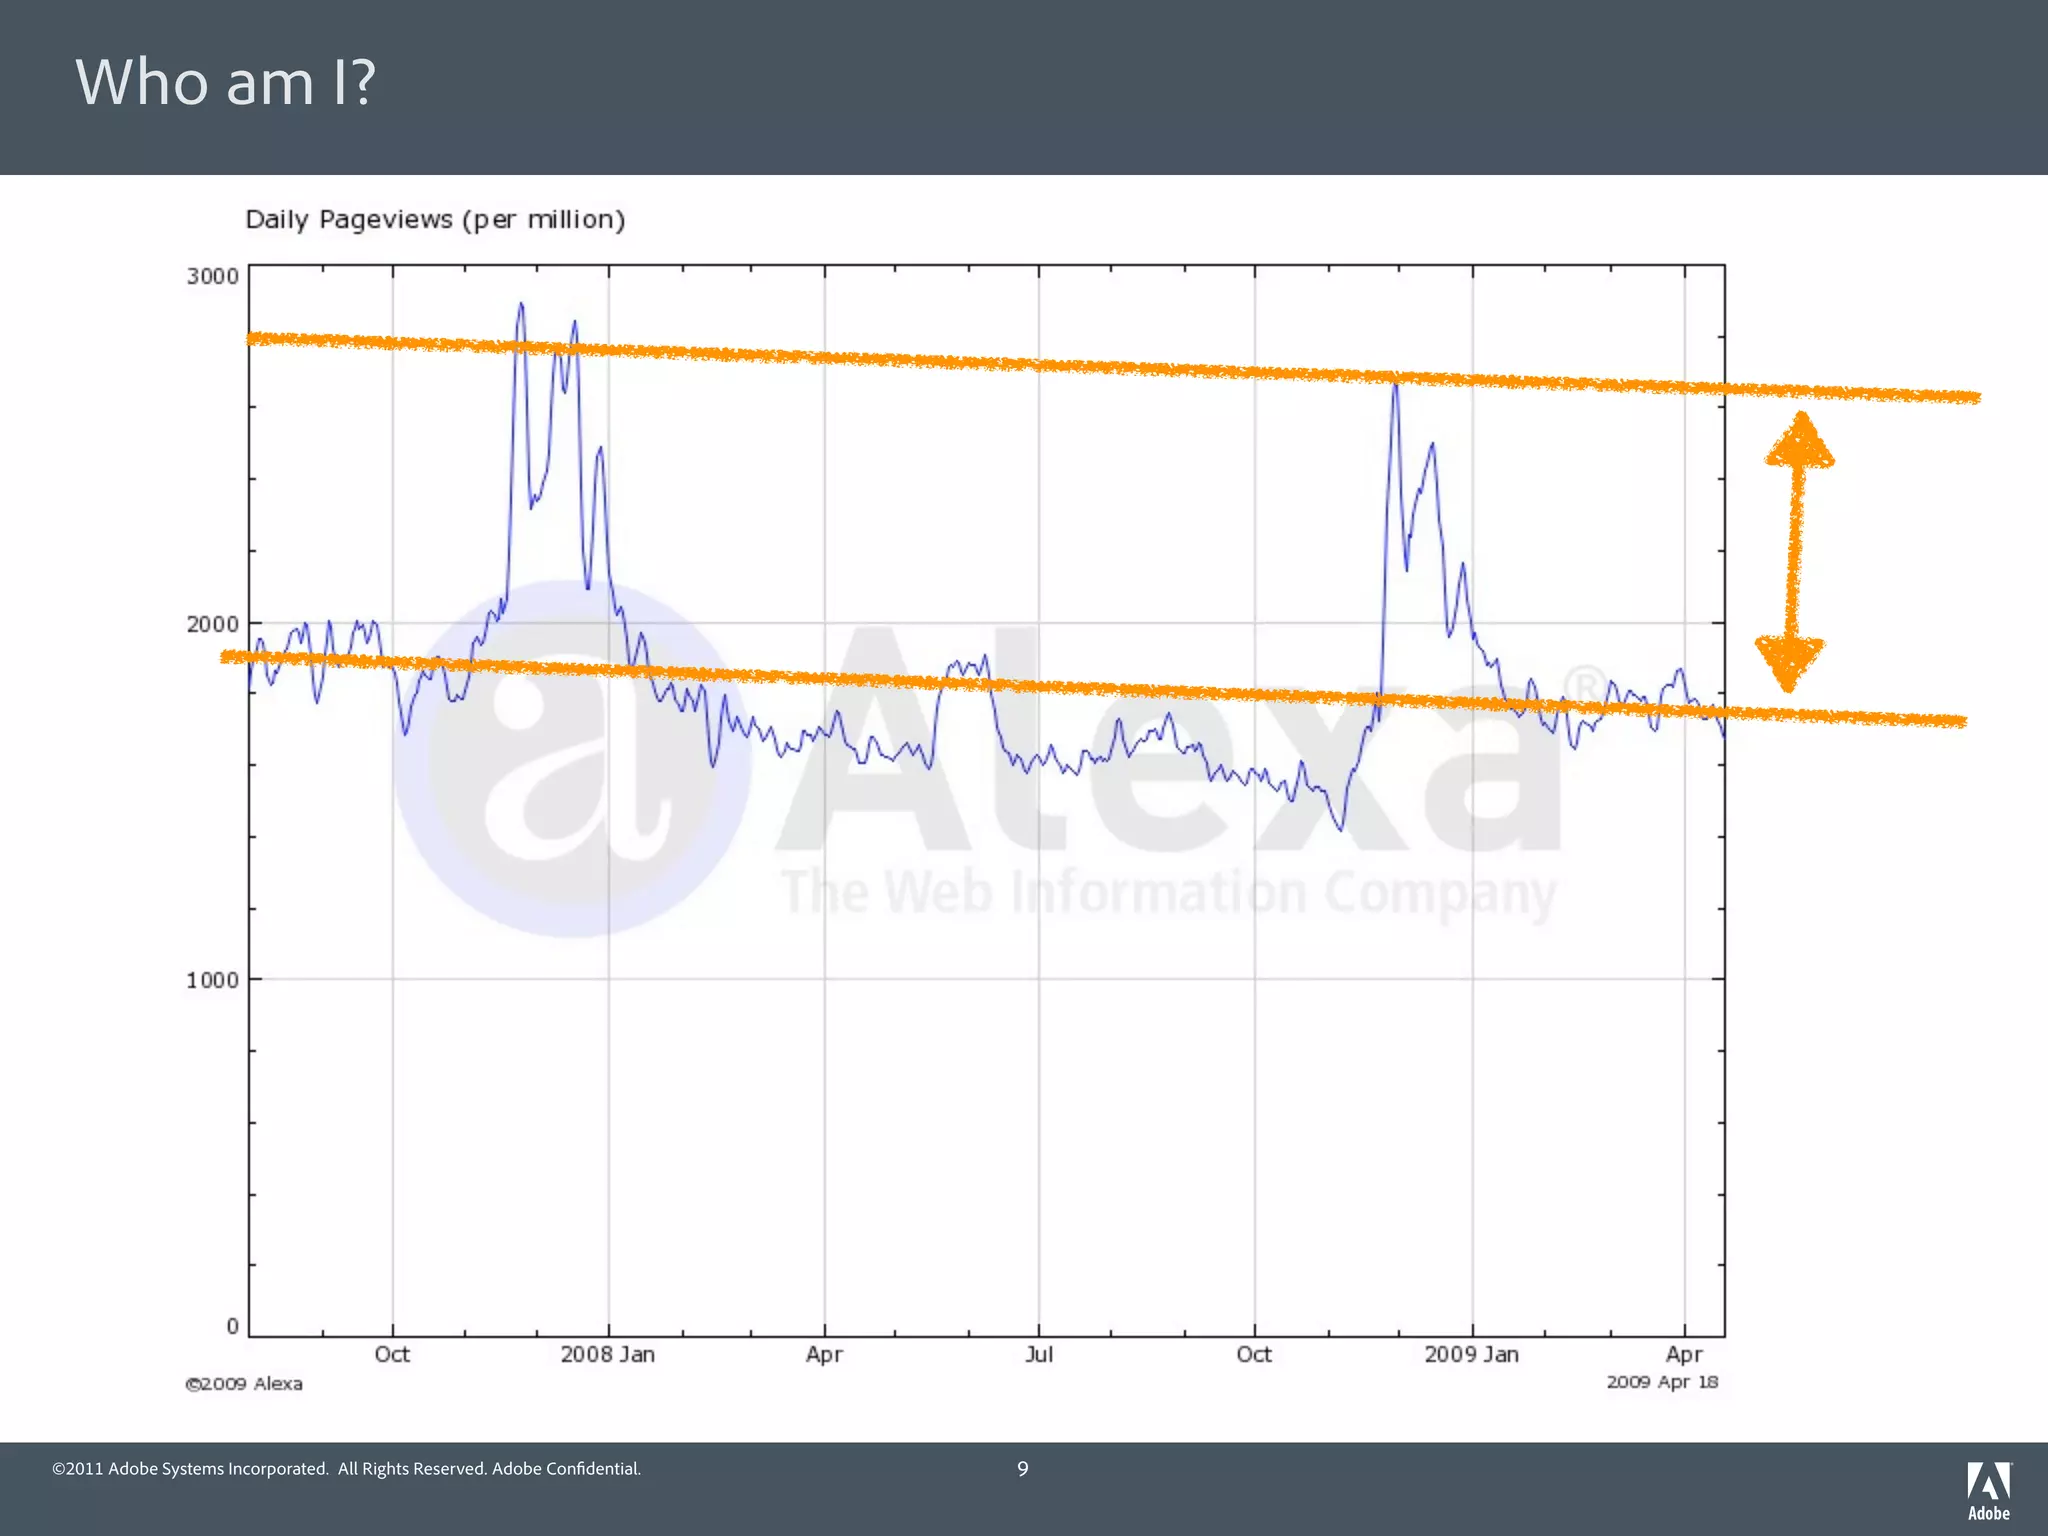The image size is (2048, 1536).
Task: Click the 3000 y-axis label
Action: pos(212,277)
